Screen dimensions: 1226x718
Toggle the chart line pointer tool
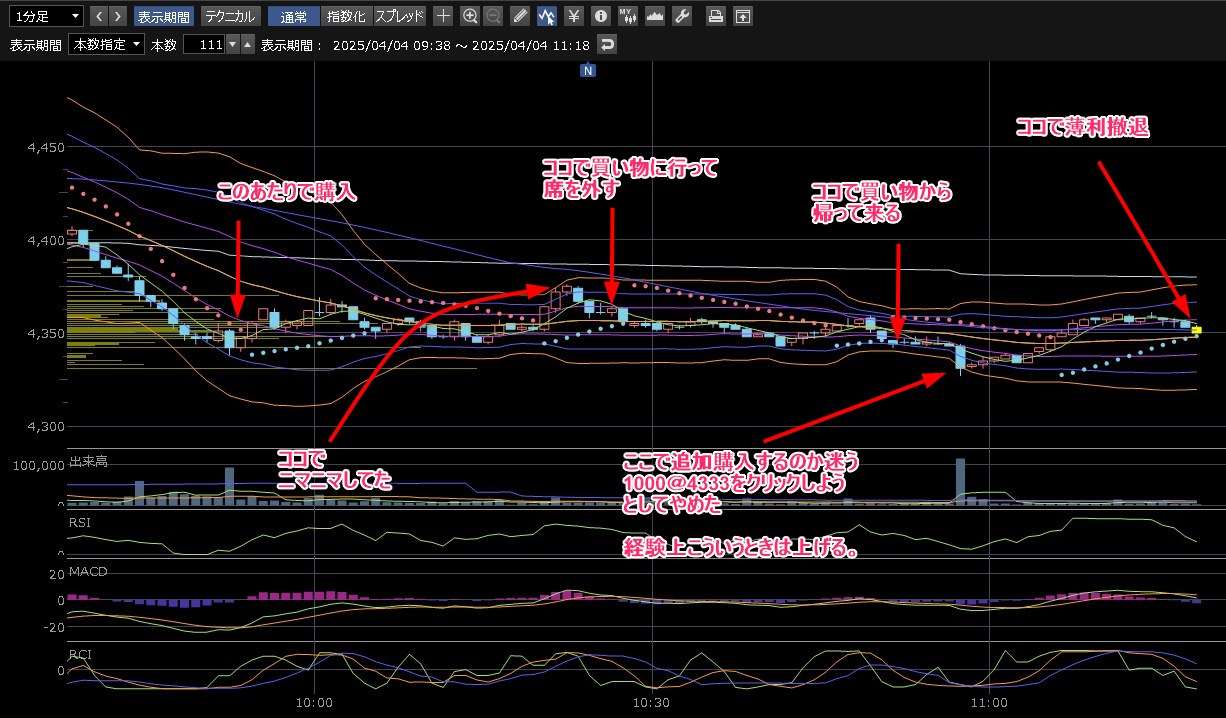point(547,16)
